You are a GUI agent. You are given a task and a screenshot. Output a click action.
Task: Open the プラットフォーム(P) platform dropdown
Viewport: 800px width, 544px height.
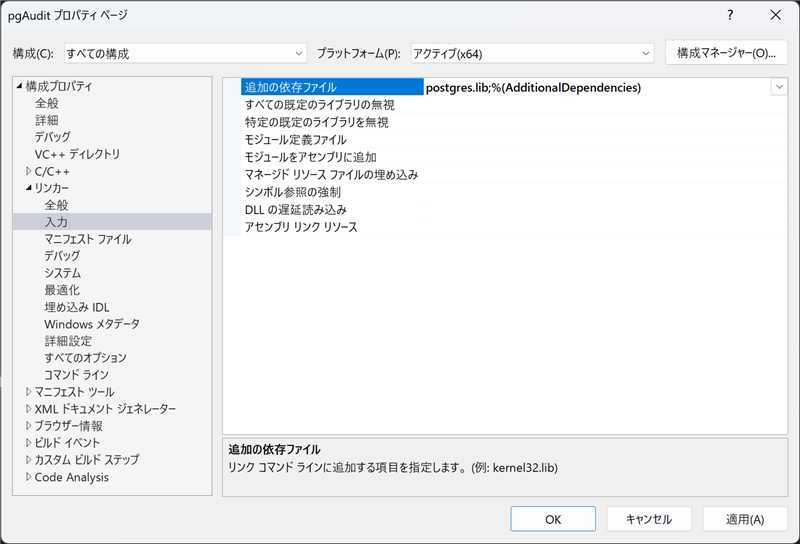click(532, 53)
